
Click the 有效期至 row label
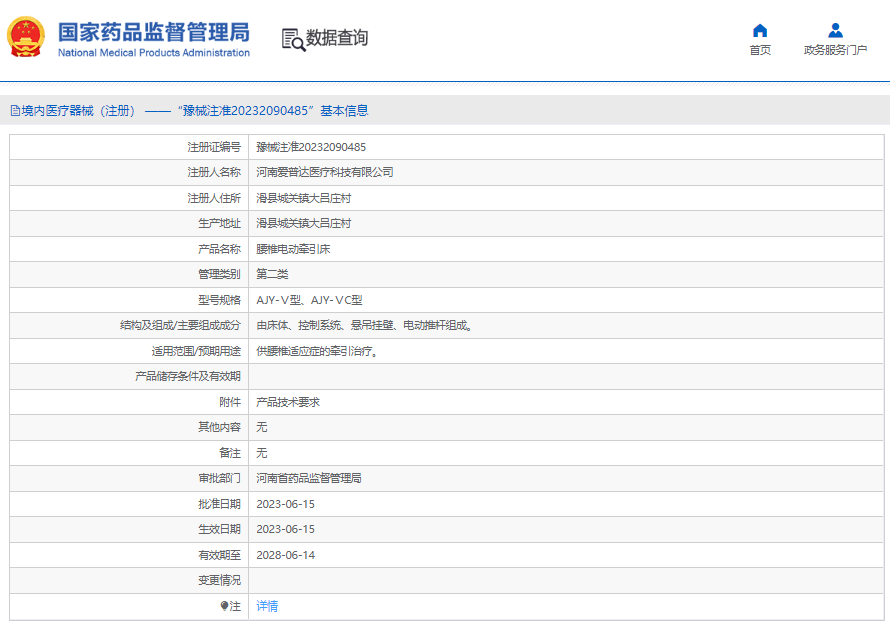(x=219, y=555)
